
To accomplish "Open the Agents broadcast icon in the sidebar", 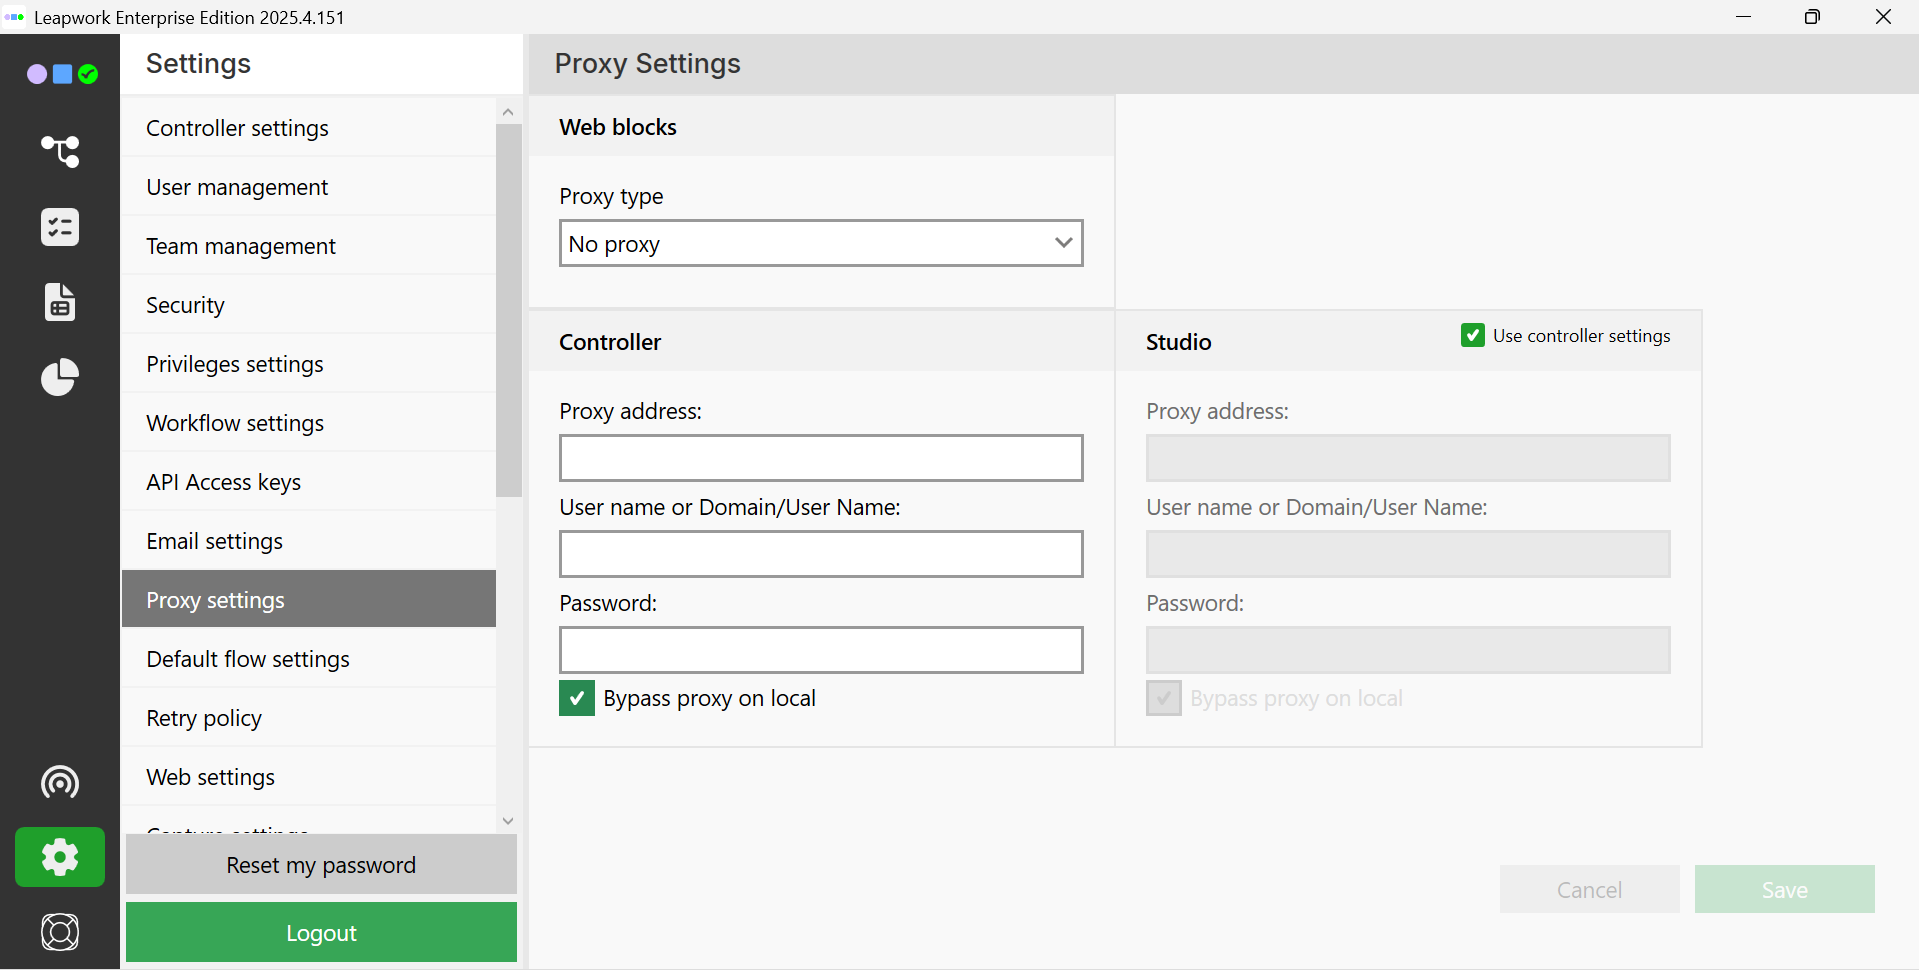I will [60, 782].
